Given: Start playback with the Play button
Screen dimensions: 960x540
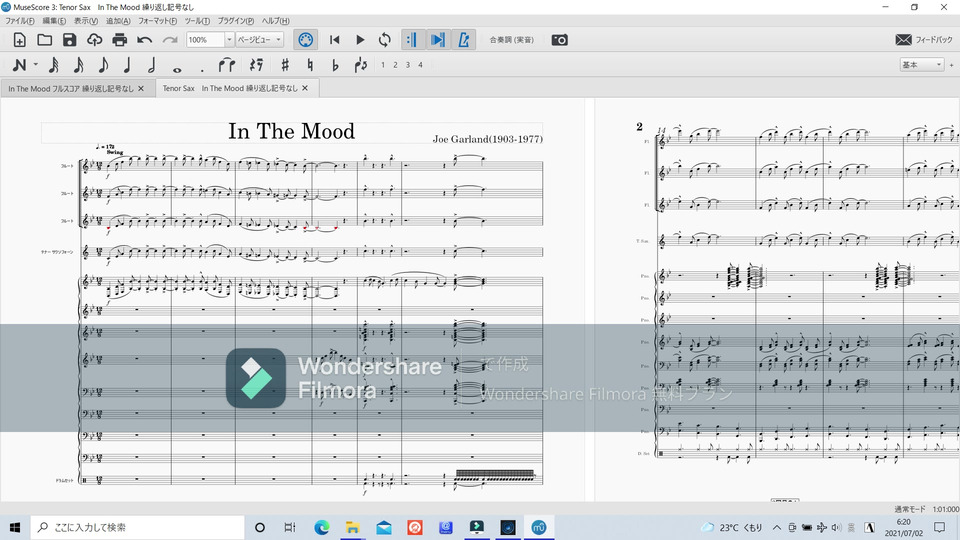Looking at the screenshot, I should coord(360,40).
